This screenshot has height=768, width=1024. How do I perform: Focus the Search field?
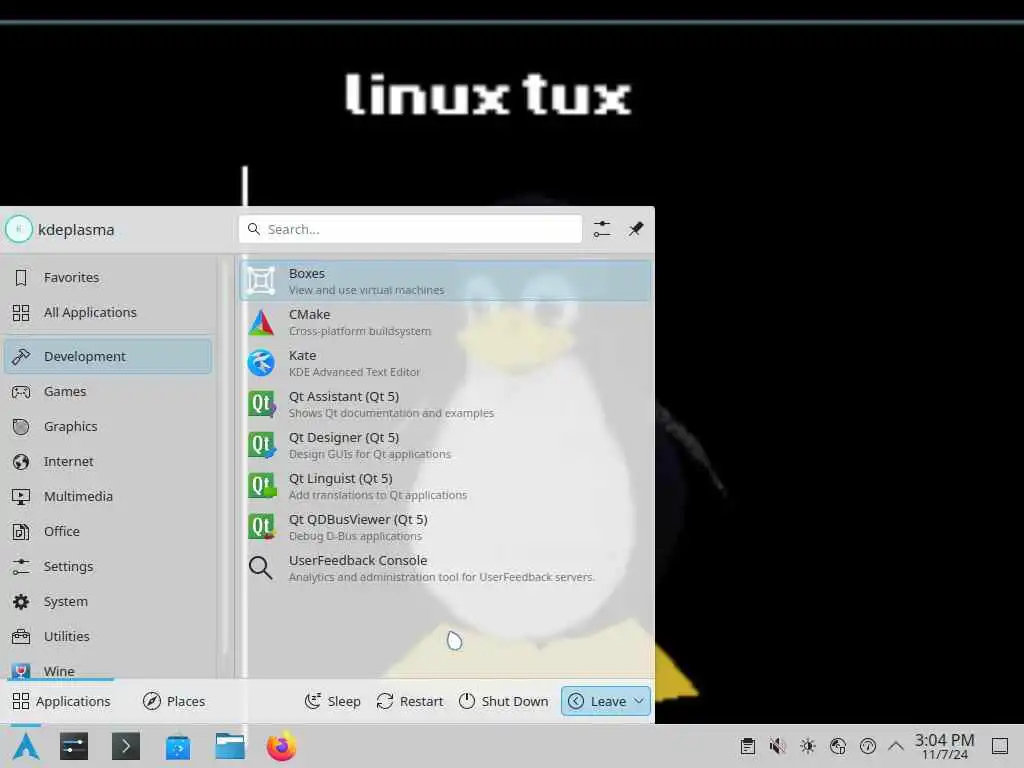tap(410, 229)
